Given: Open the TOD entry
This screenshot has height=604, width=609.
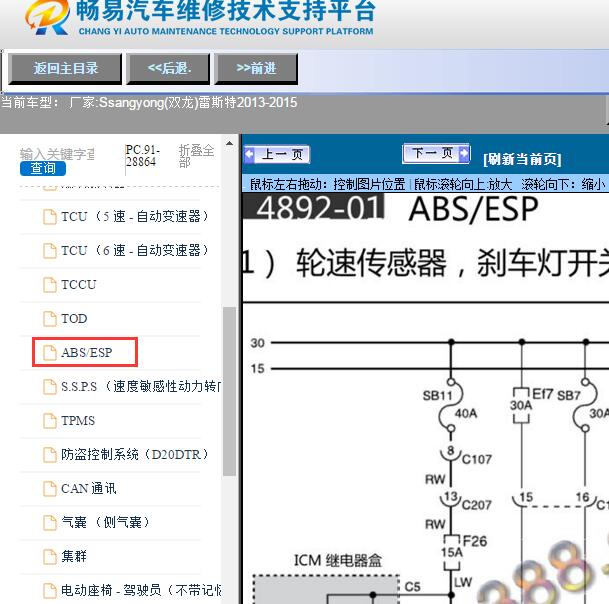Looking at the screenshot, I should point(74,319).
